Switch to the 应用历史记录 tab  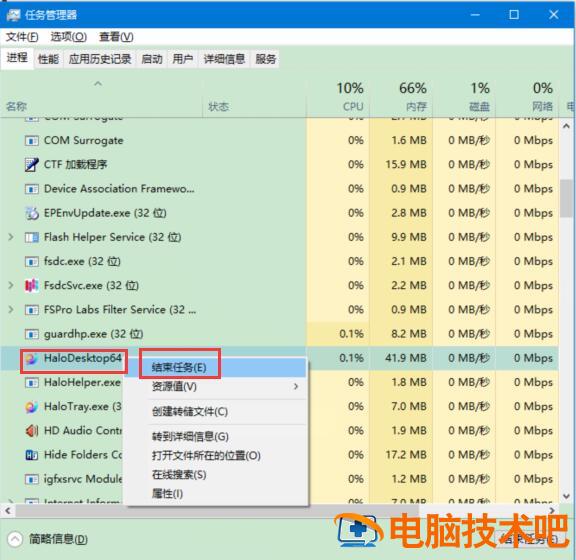point(100,59)
